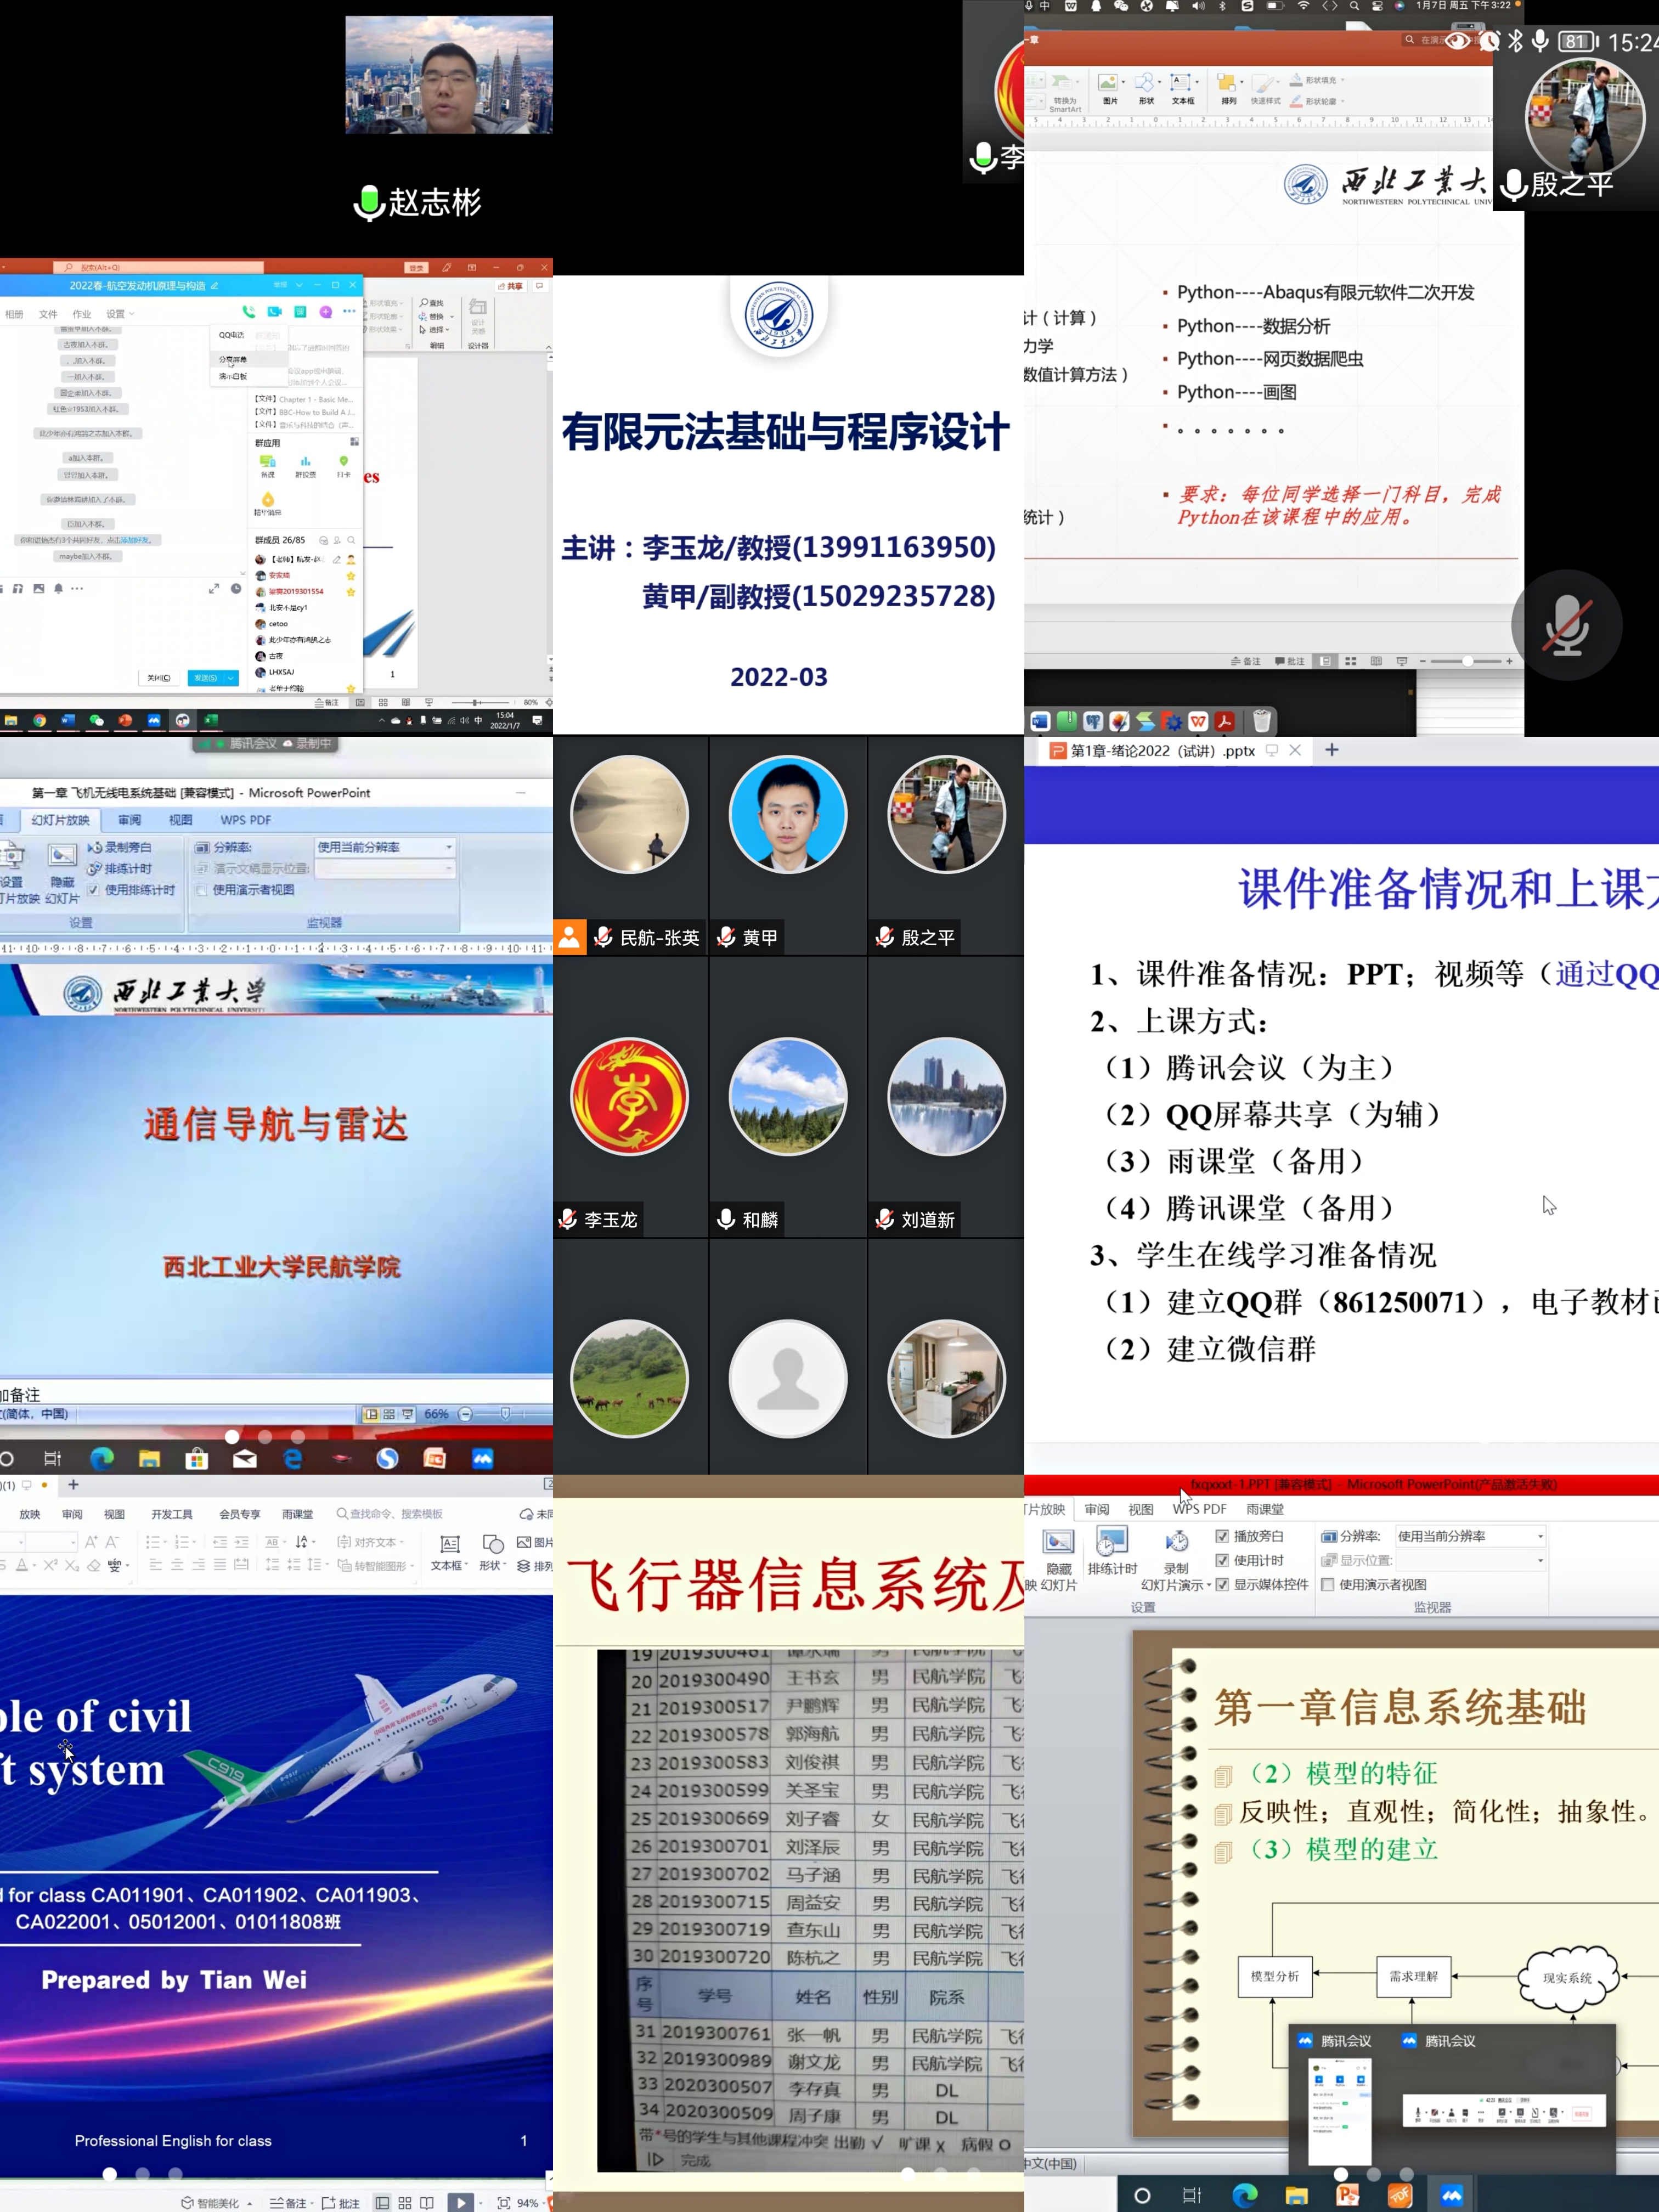Click the blue 发送 button in QQ chat
Viewport: 1659px width, 2212px height.
point(206,678)
